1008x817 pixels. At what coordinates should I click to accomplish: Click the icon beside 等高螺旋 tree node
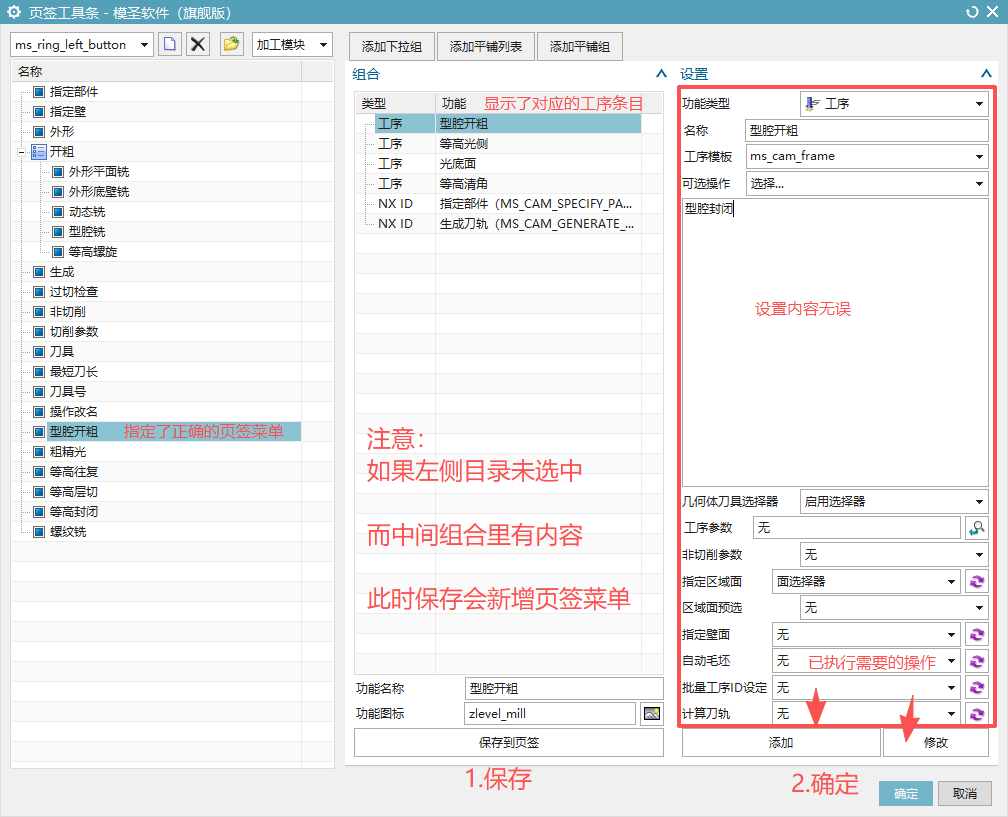pyautogui.click(x=58, y=252)
